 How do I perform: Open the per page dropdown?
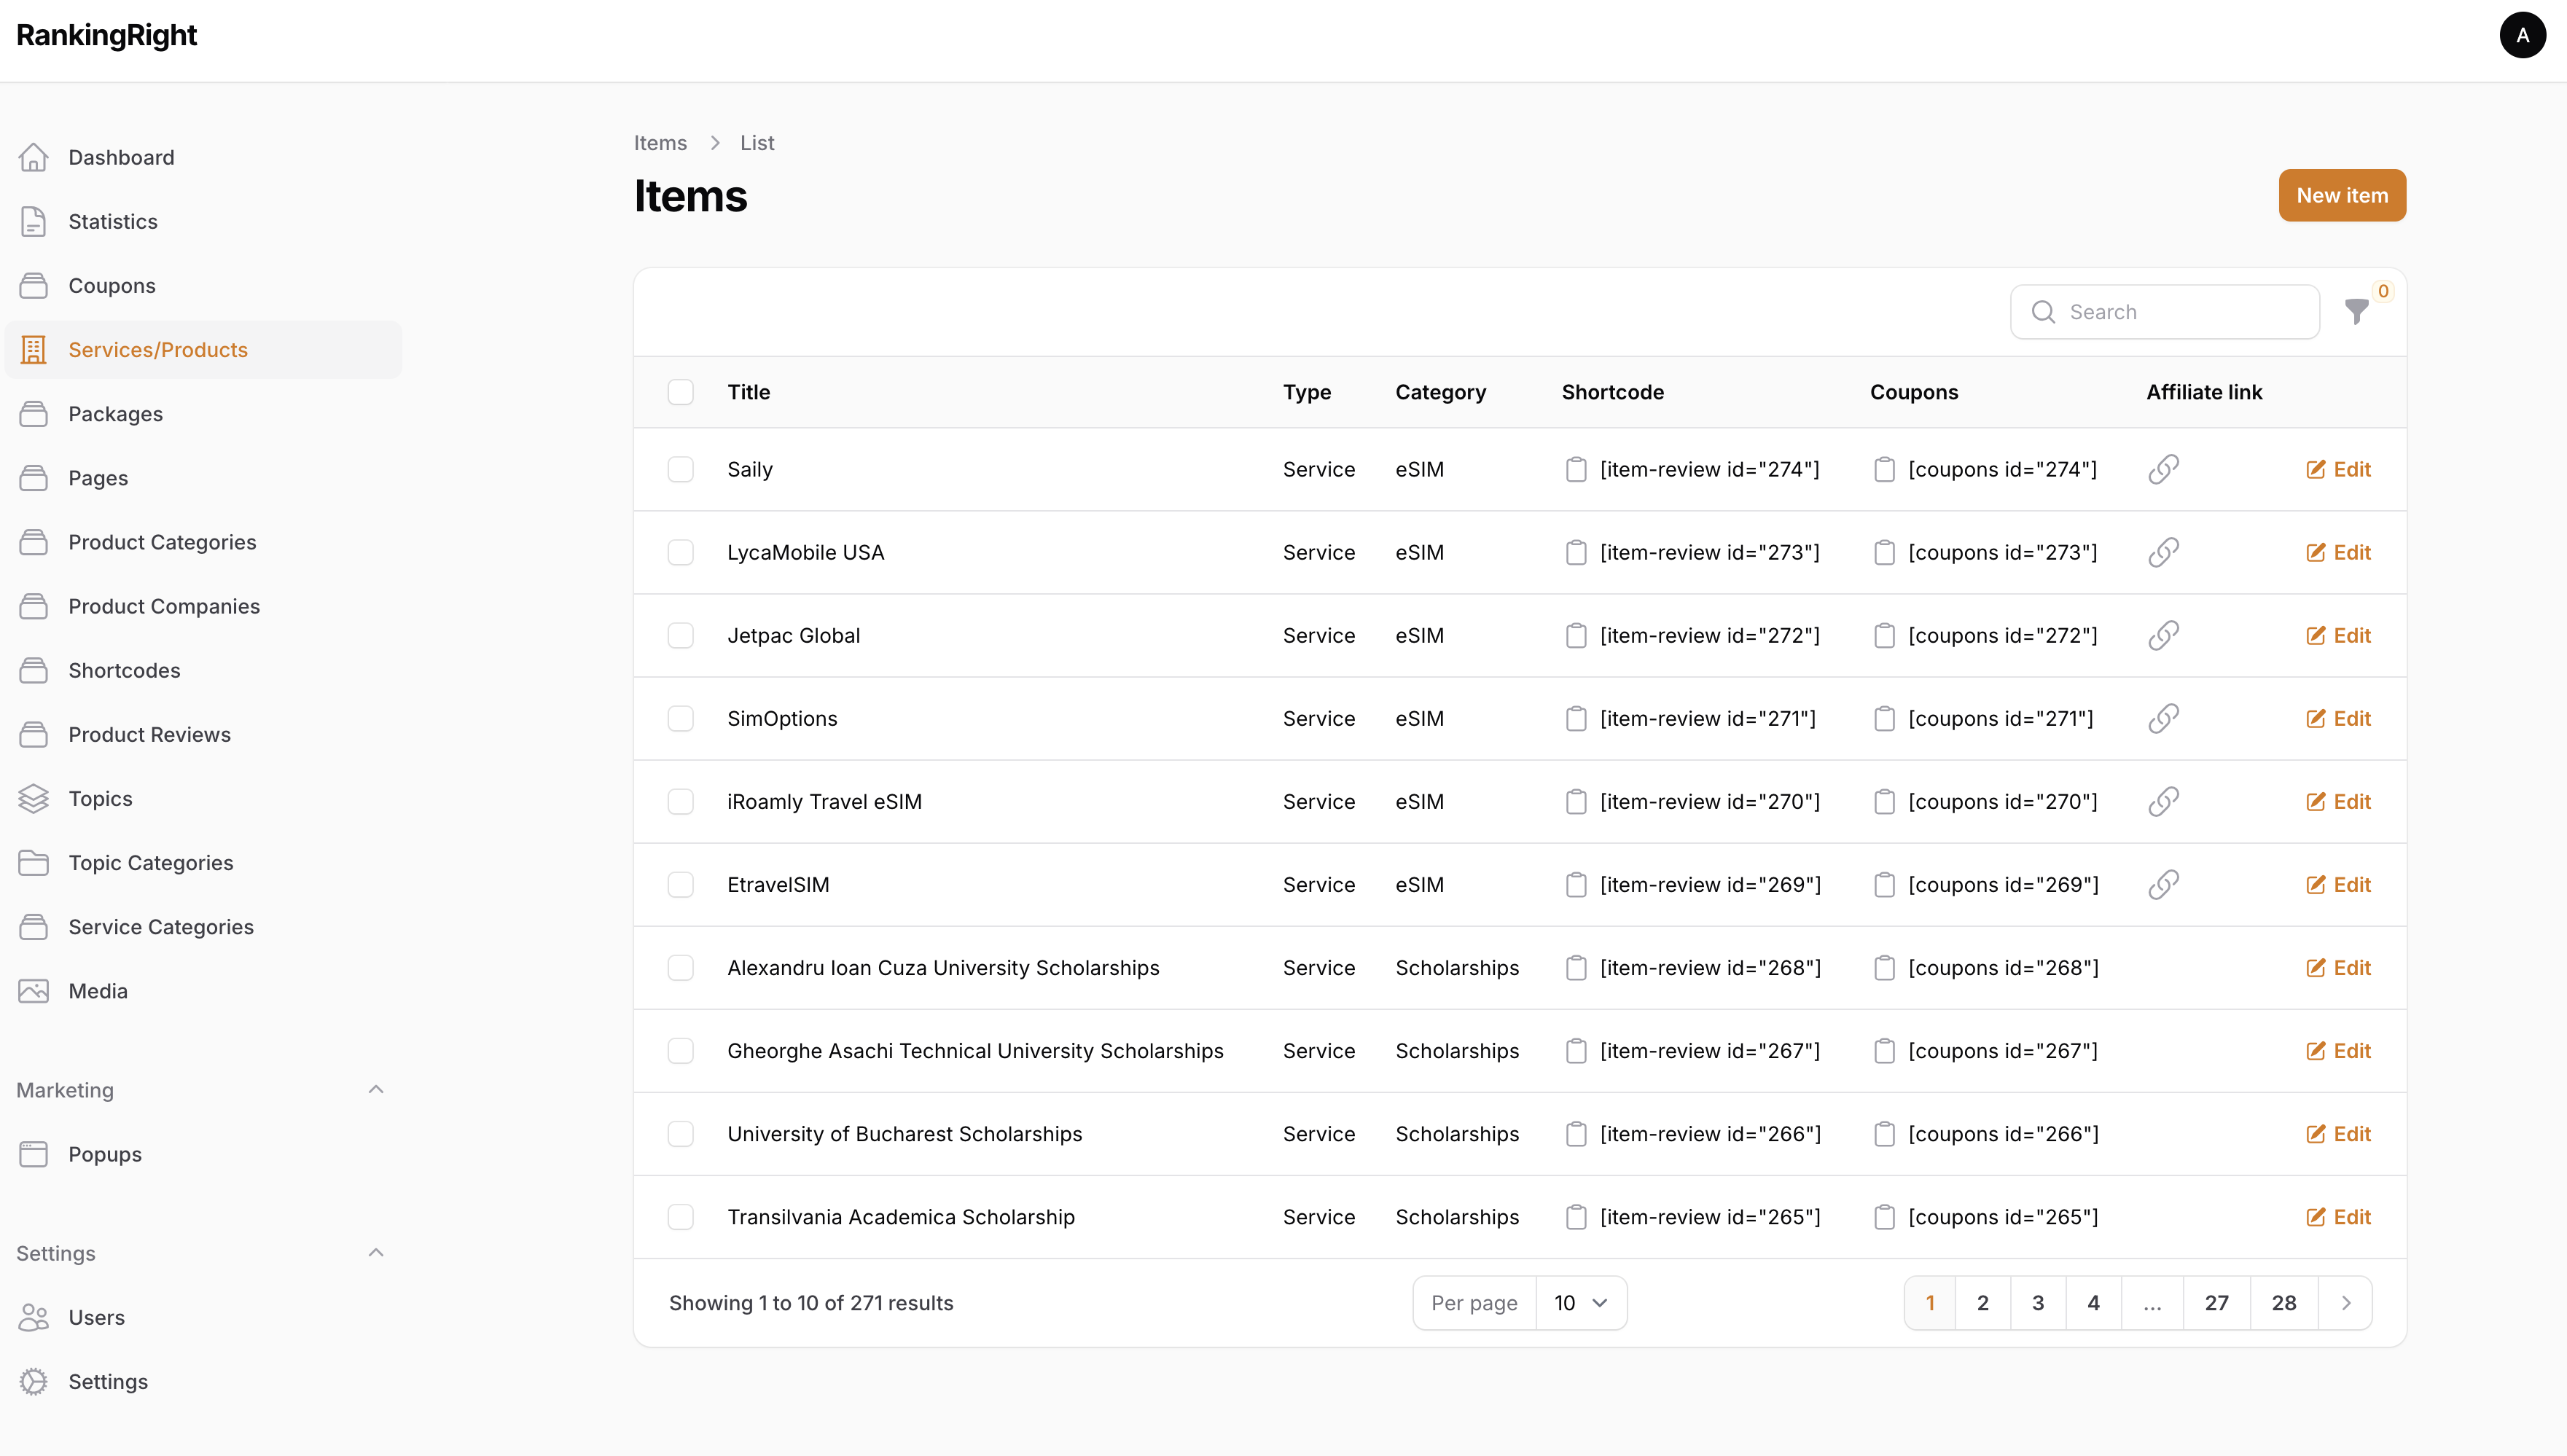click(x=1580, y=1302)
